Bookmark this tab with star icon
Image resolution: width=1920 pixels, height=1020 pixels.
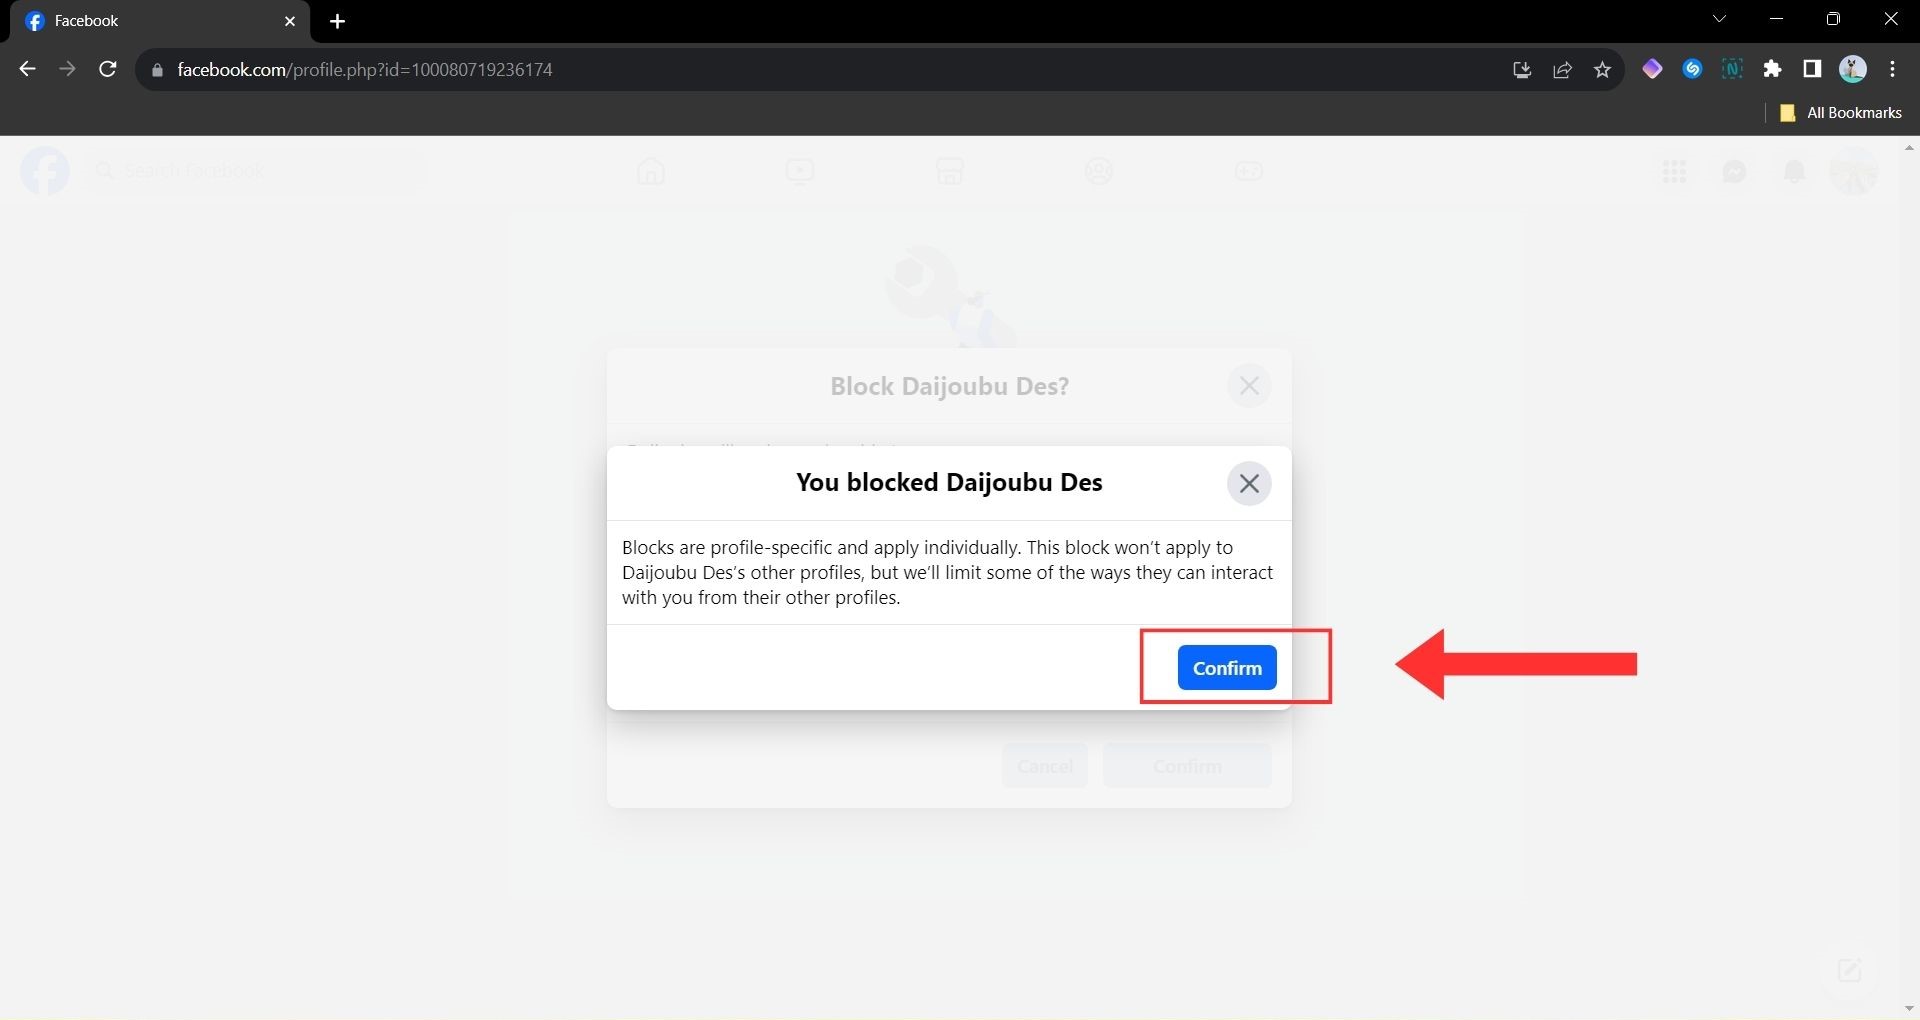click(x=1602, y=69)
